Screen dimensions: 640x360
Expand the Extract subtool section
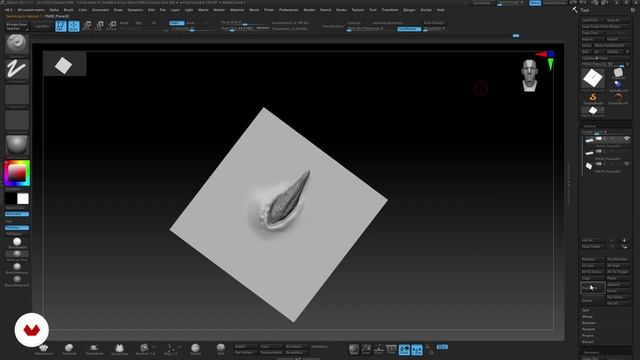588,342
